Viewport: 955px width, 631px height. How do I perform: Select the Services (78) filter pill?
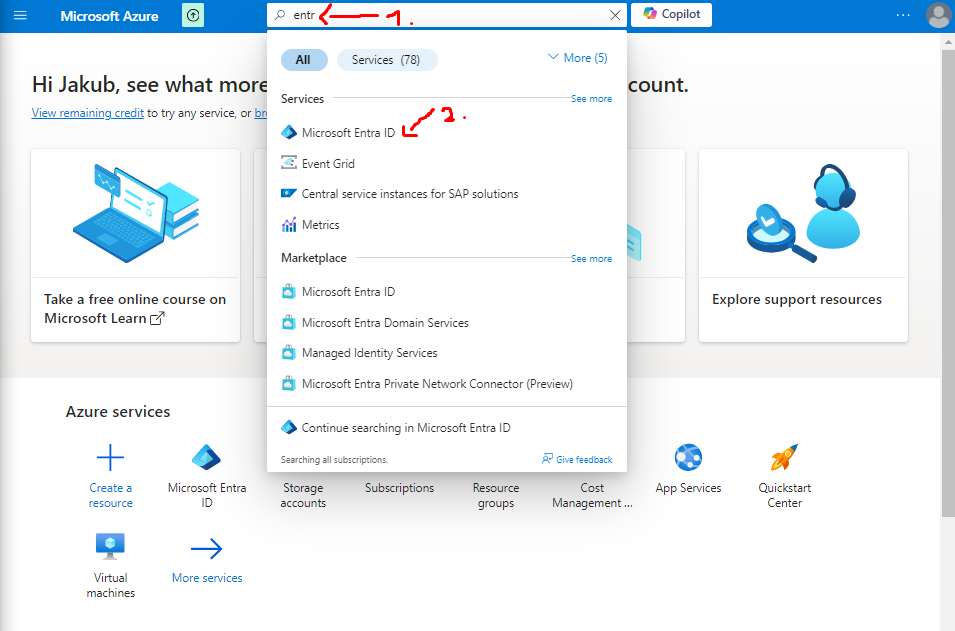click(x=386, y=60)
